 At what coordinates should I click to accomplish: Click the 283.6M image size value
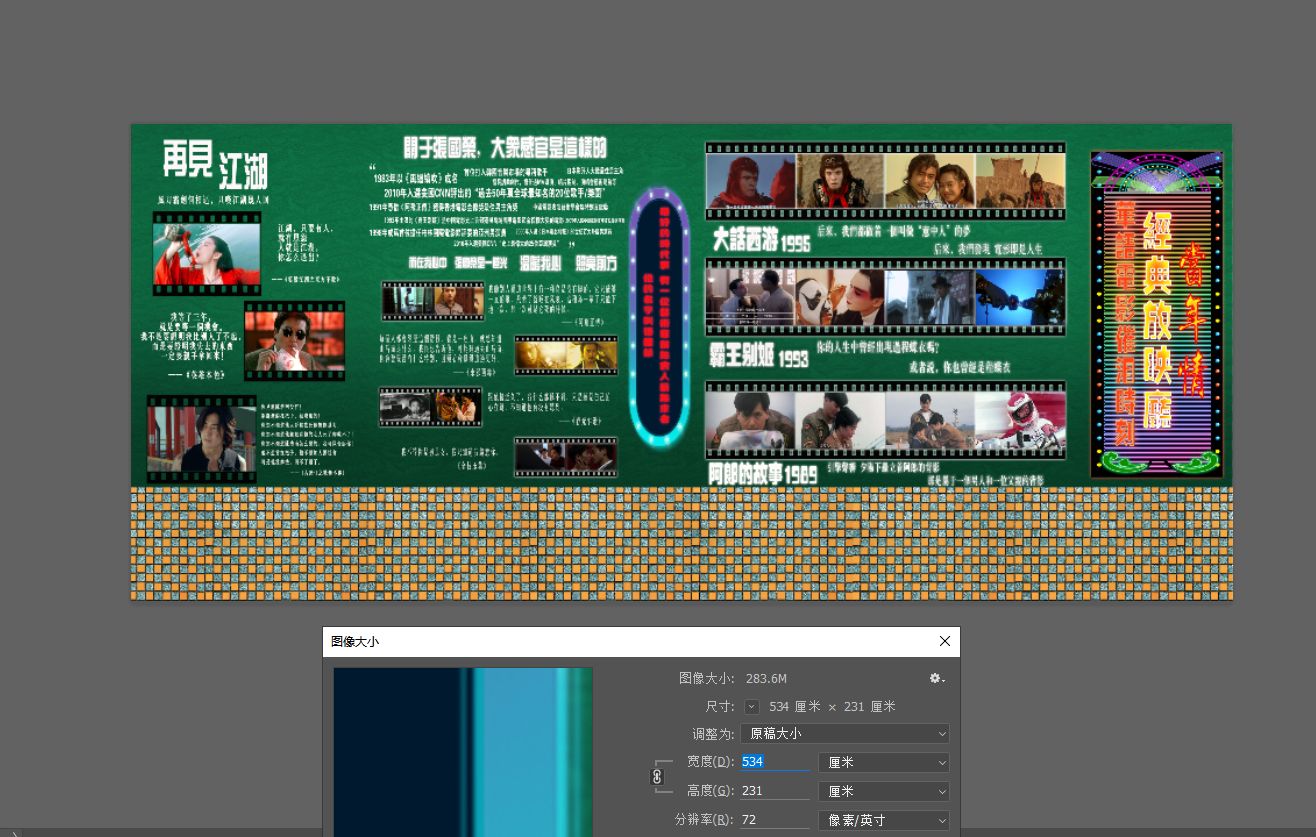click(x=767, y=678)
